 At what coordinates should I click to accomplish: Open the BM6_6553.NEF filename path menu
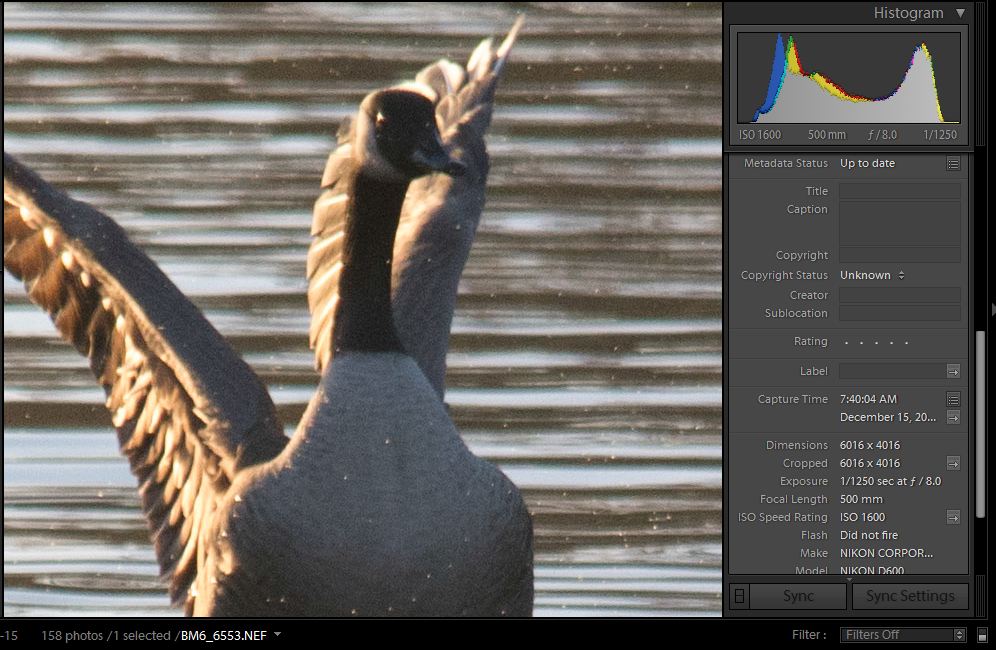coord(228,635)
